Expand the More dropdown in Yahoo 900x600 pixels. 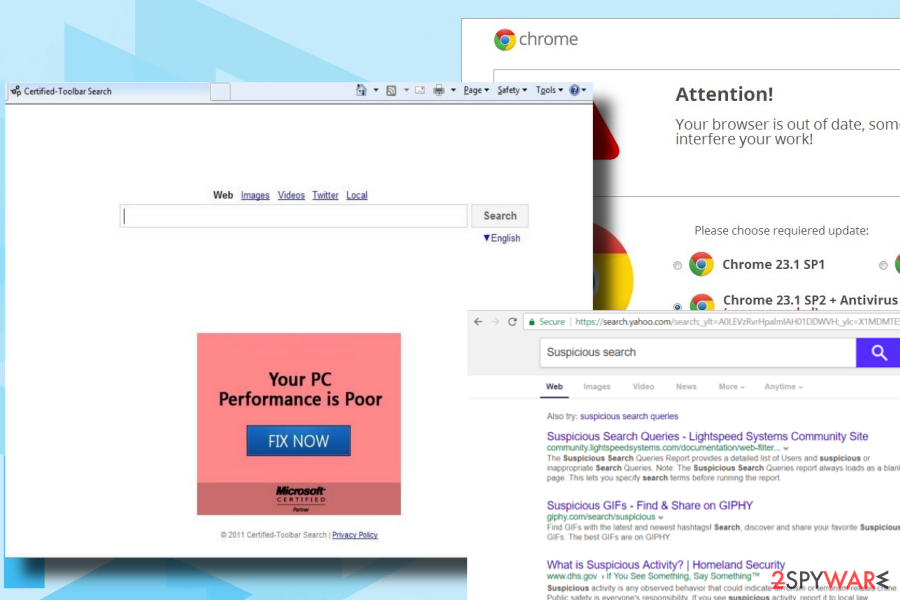pyautogui.click(x=731, y=387)
